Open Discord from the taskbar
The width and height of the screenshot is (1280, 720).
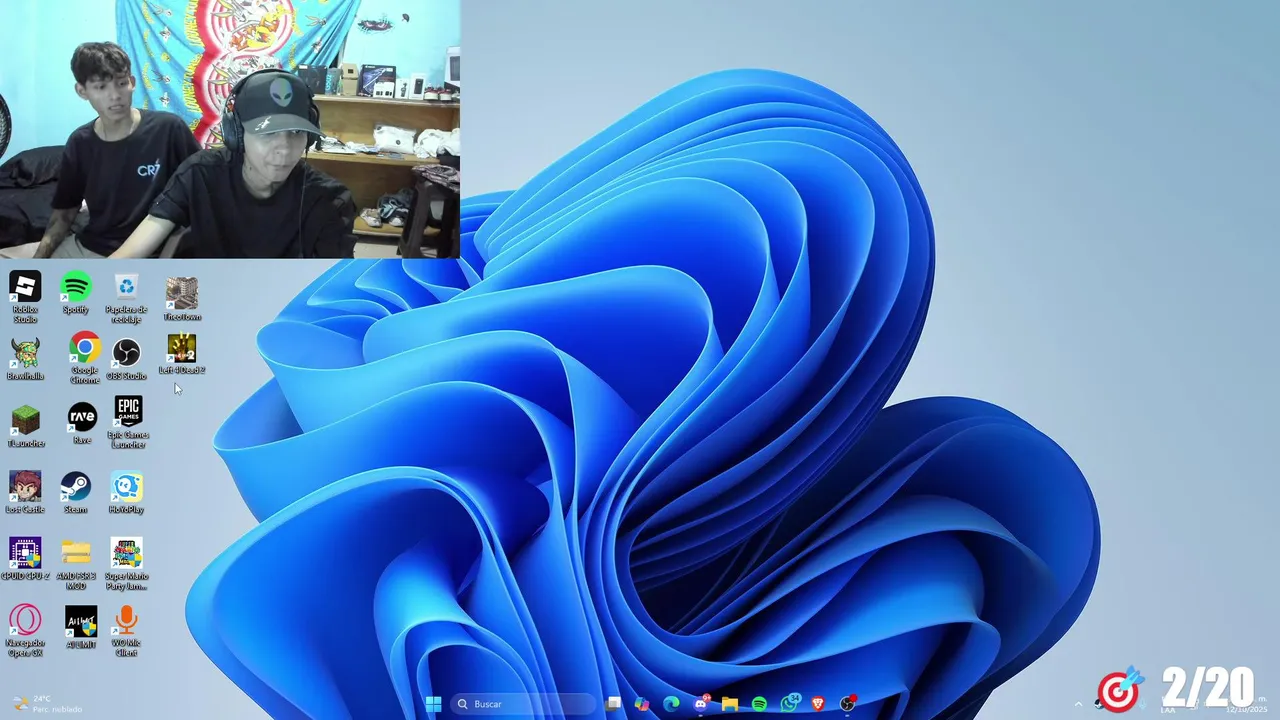[x=701, y=704]
